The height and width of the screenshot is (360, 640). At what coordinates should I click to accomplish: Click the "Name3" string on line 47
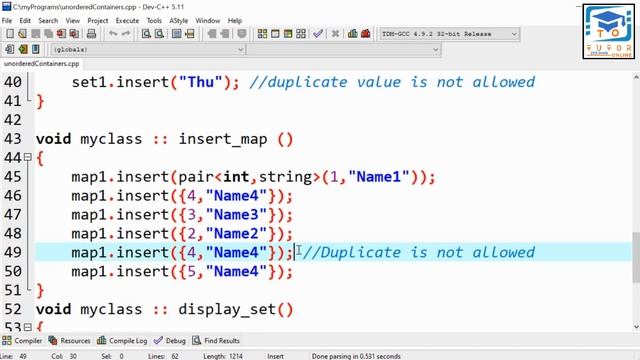click(x=236, y=215)
